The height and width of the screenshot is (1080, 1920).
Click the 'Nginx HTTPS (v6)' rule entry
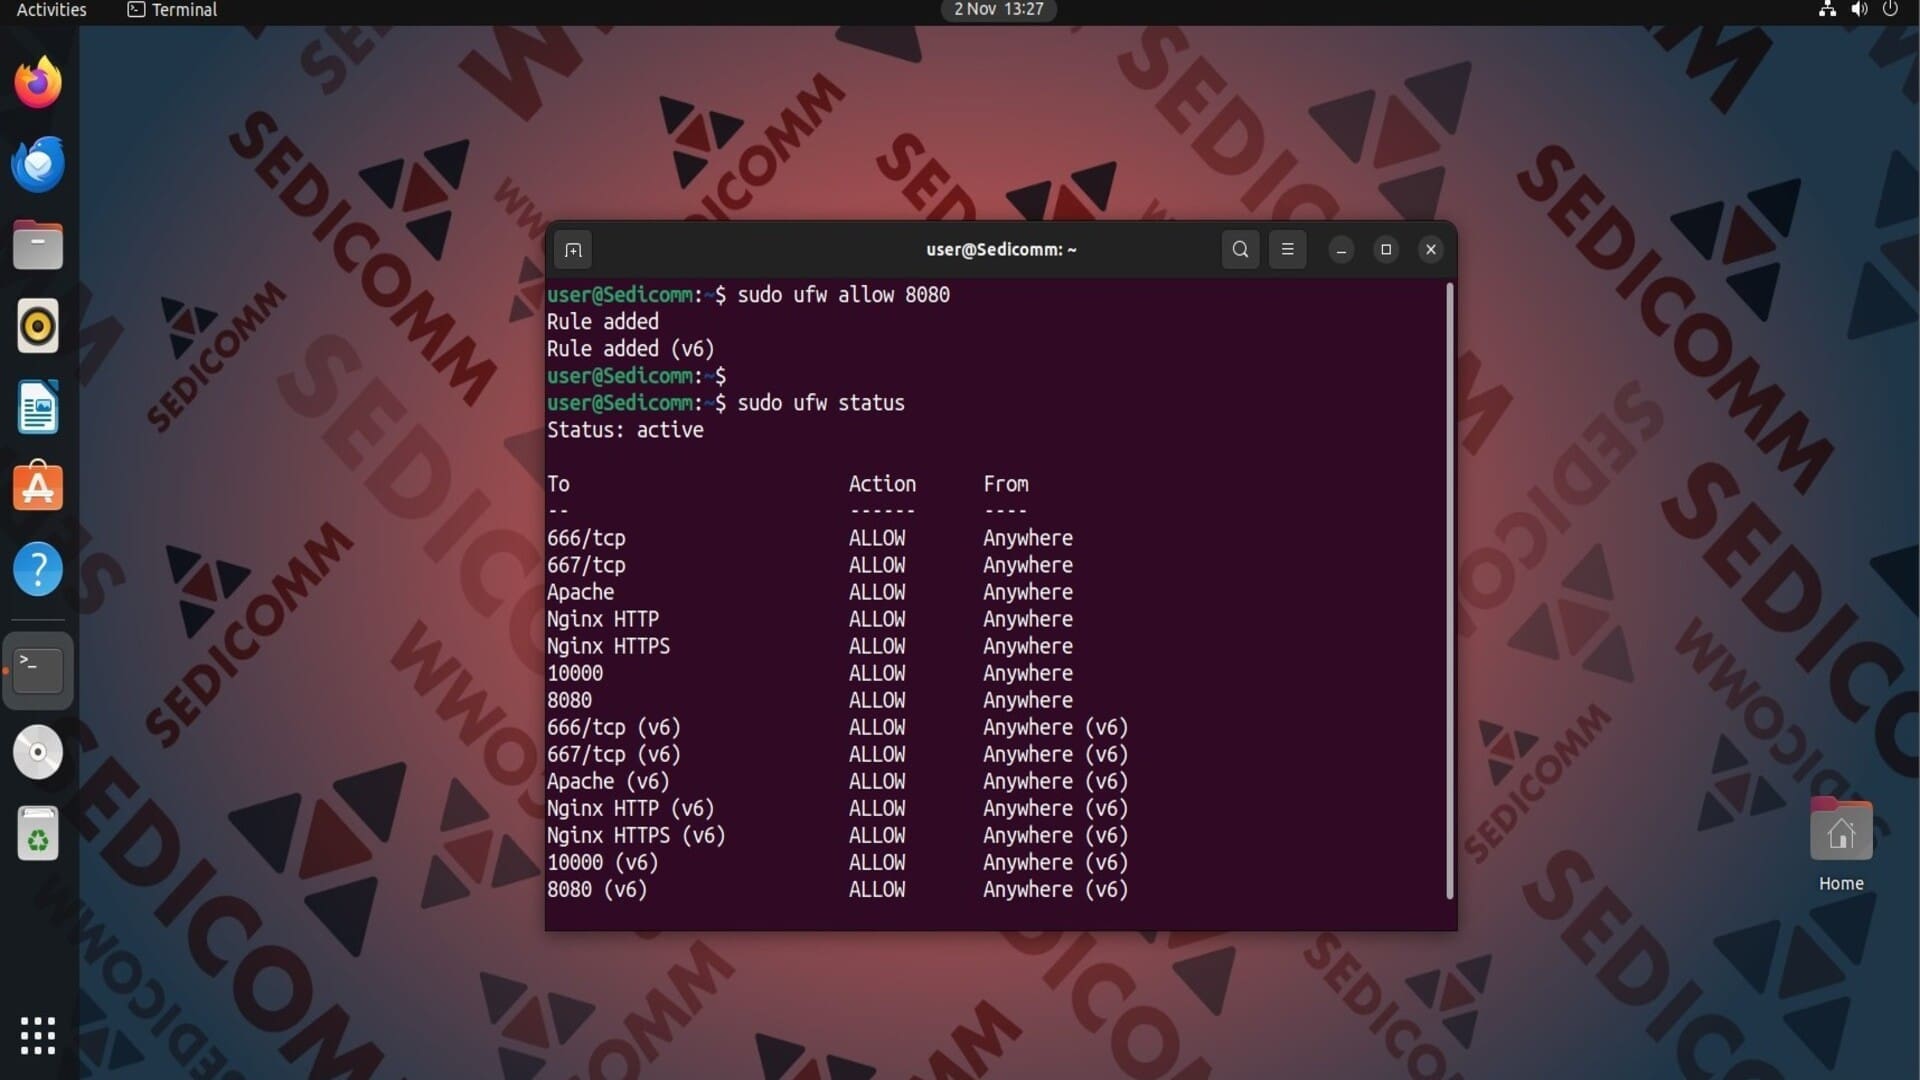click(636, 836)
